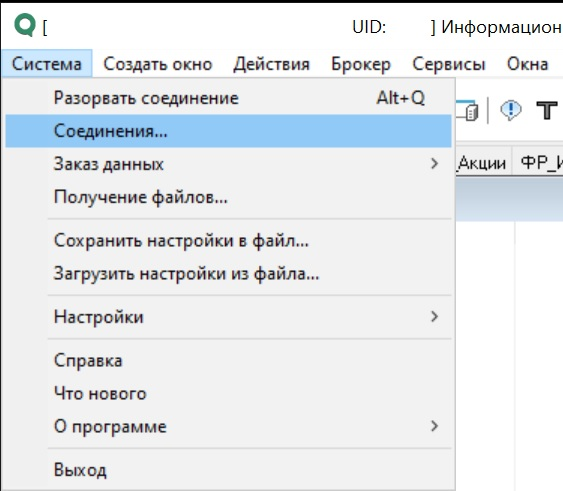563x491 pixels.
Task: Open the Действия menu
Action: [271, 64]
